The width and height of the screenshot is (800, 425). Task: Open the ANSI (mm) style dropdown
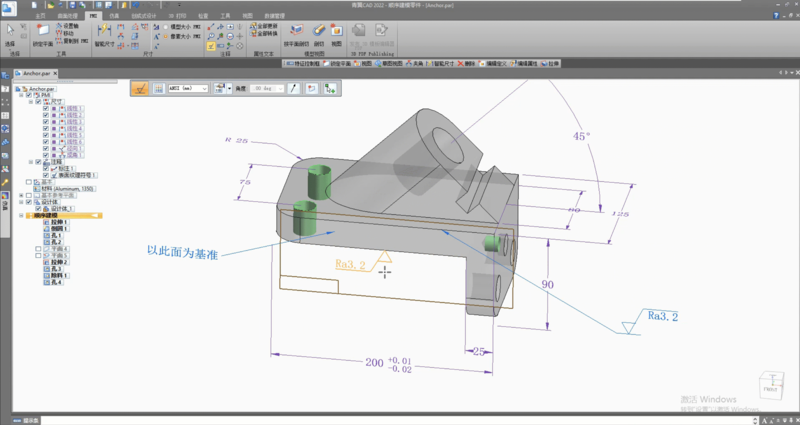(206, 88)
